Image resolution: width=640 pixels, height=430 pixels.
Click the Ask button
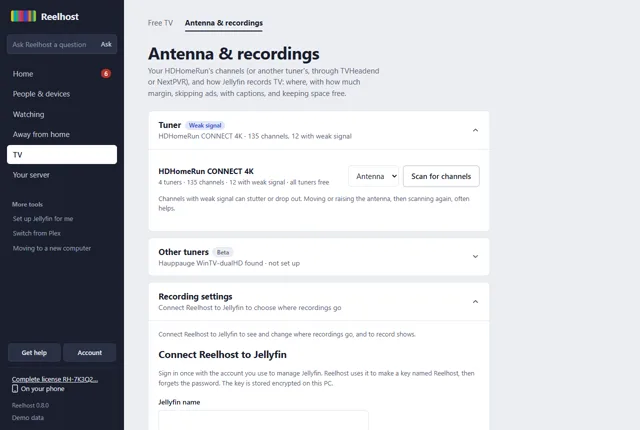pos(106,44)
